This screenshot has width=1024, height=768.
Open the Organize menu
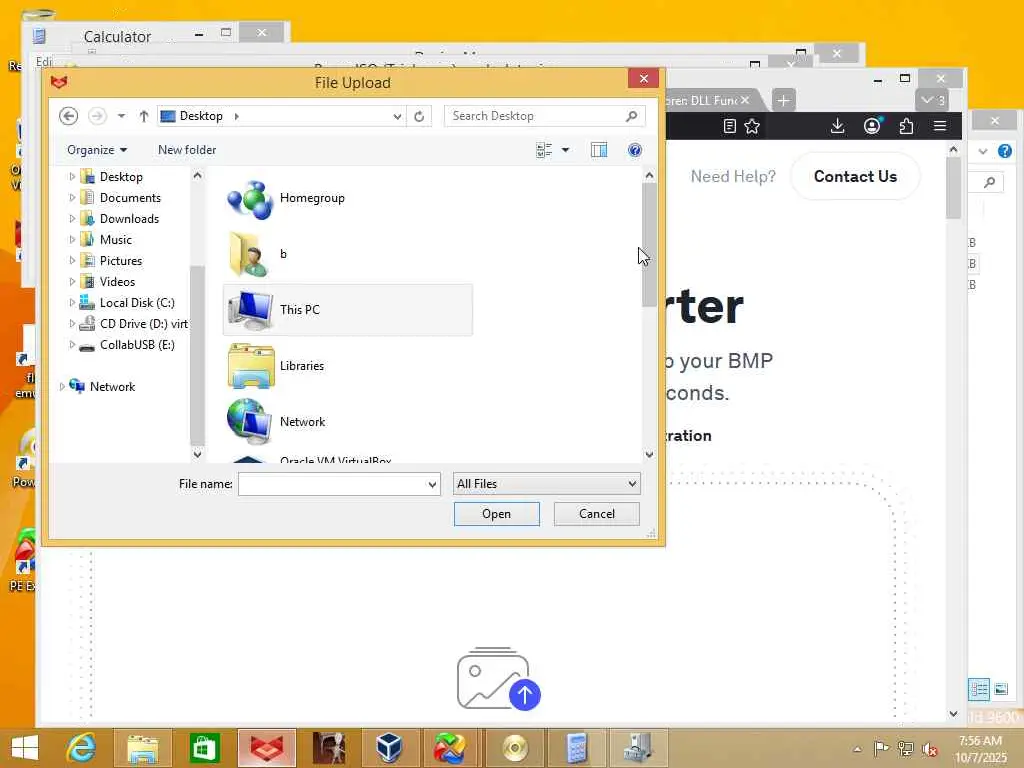97,150
